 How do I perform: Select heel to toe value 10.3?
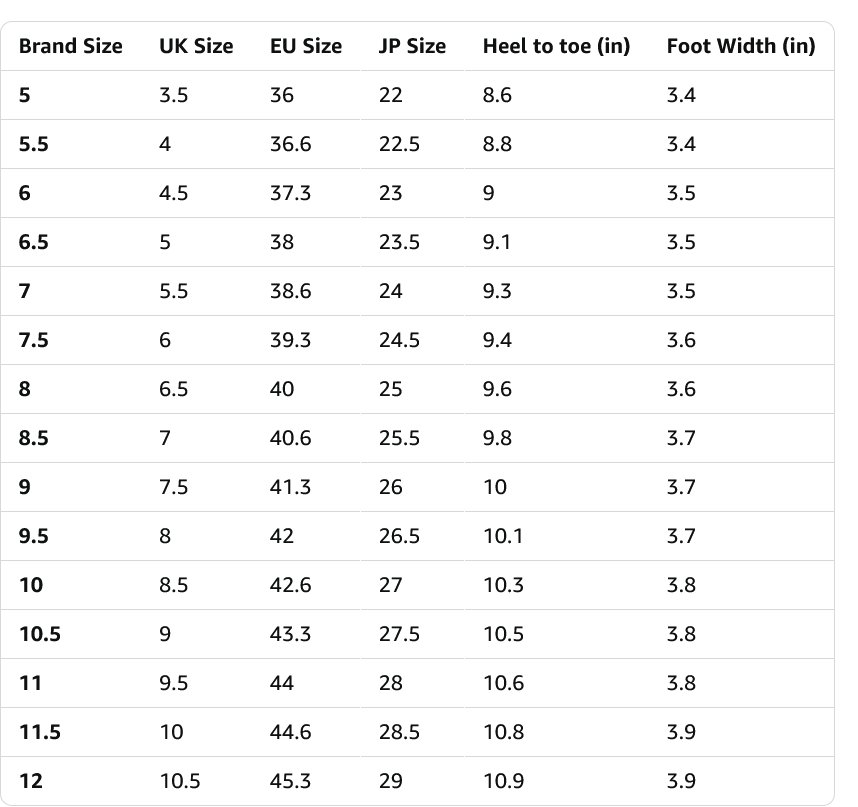[x=503, y=585]
